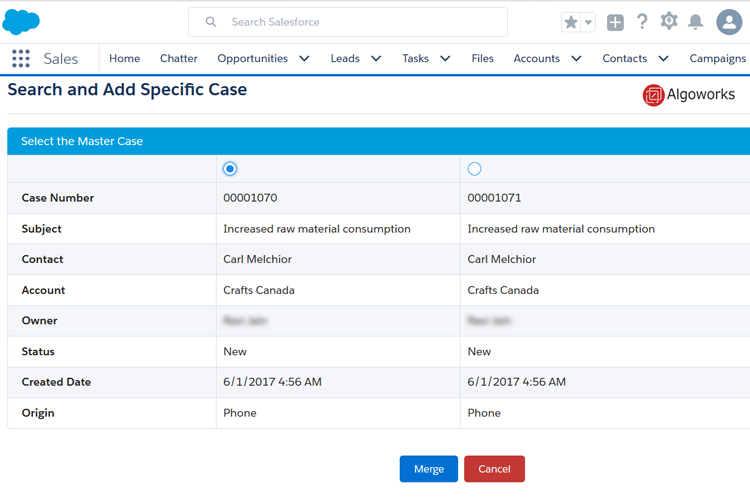Image resolution: width=750 pixels, height=500 pixels.
Task: Expand the Tasks tab dropdown
Action: (x=445, y=58)
